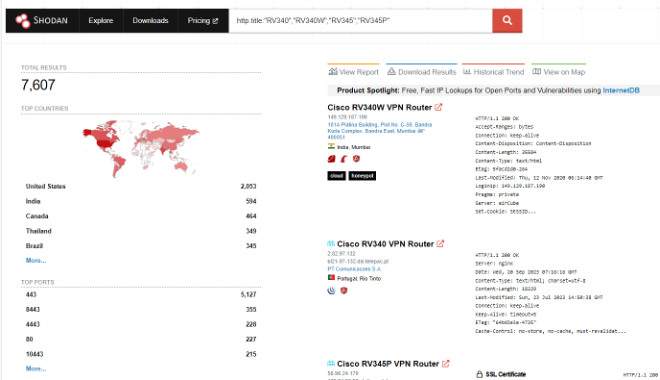Click the total results count 7,607
The image size is (660, 380).
(38, 85)
